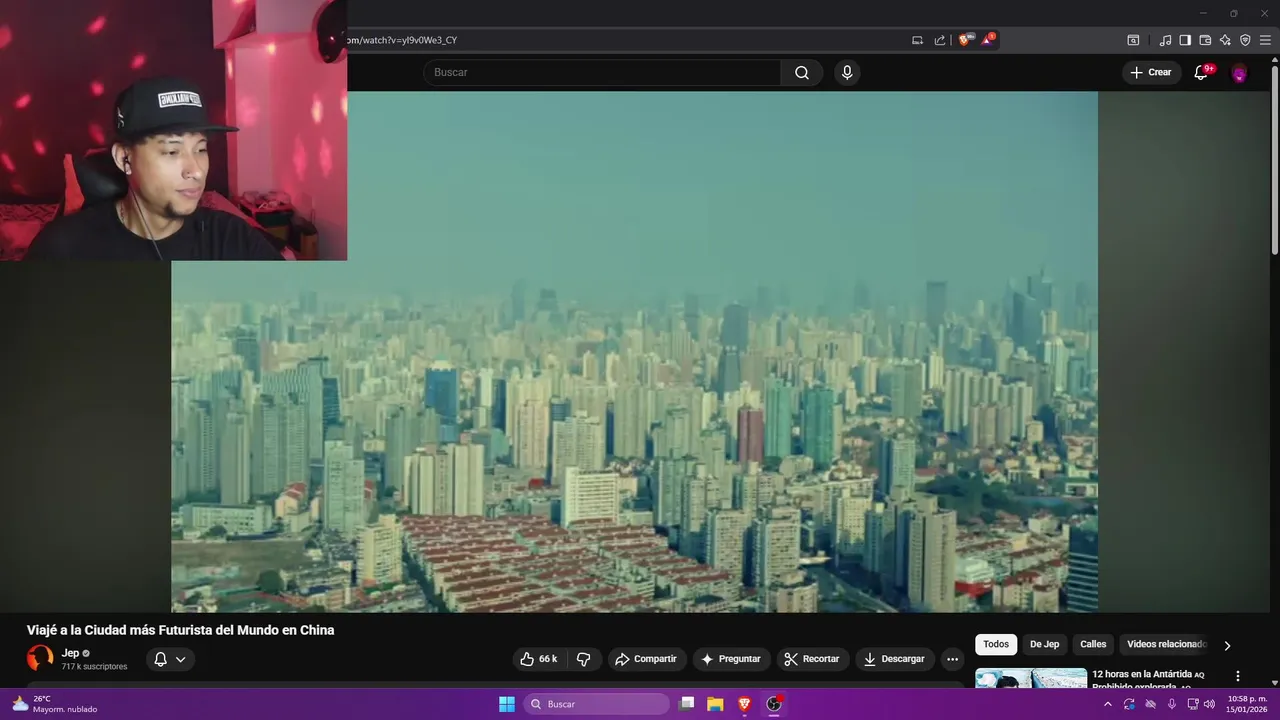This screenshot has width=1280, height=720.
Task: Open Brave playlist music note icon
Action: pos(1165,40)
